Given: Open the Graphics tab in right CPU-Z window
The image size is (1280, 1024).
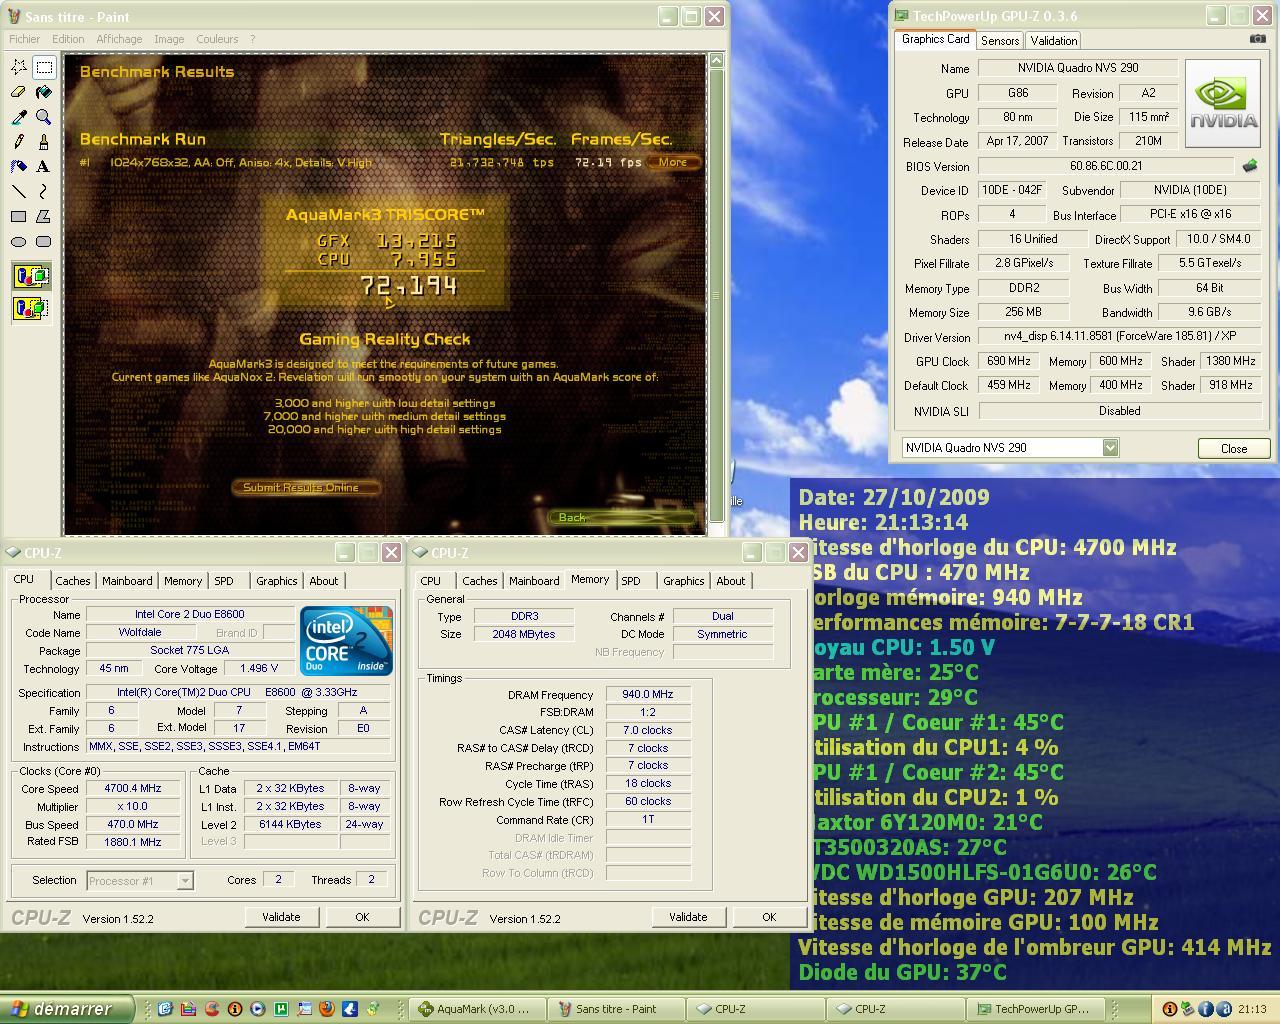Looking at the screenshot, I should point(684,581).
